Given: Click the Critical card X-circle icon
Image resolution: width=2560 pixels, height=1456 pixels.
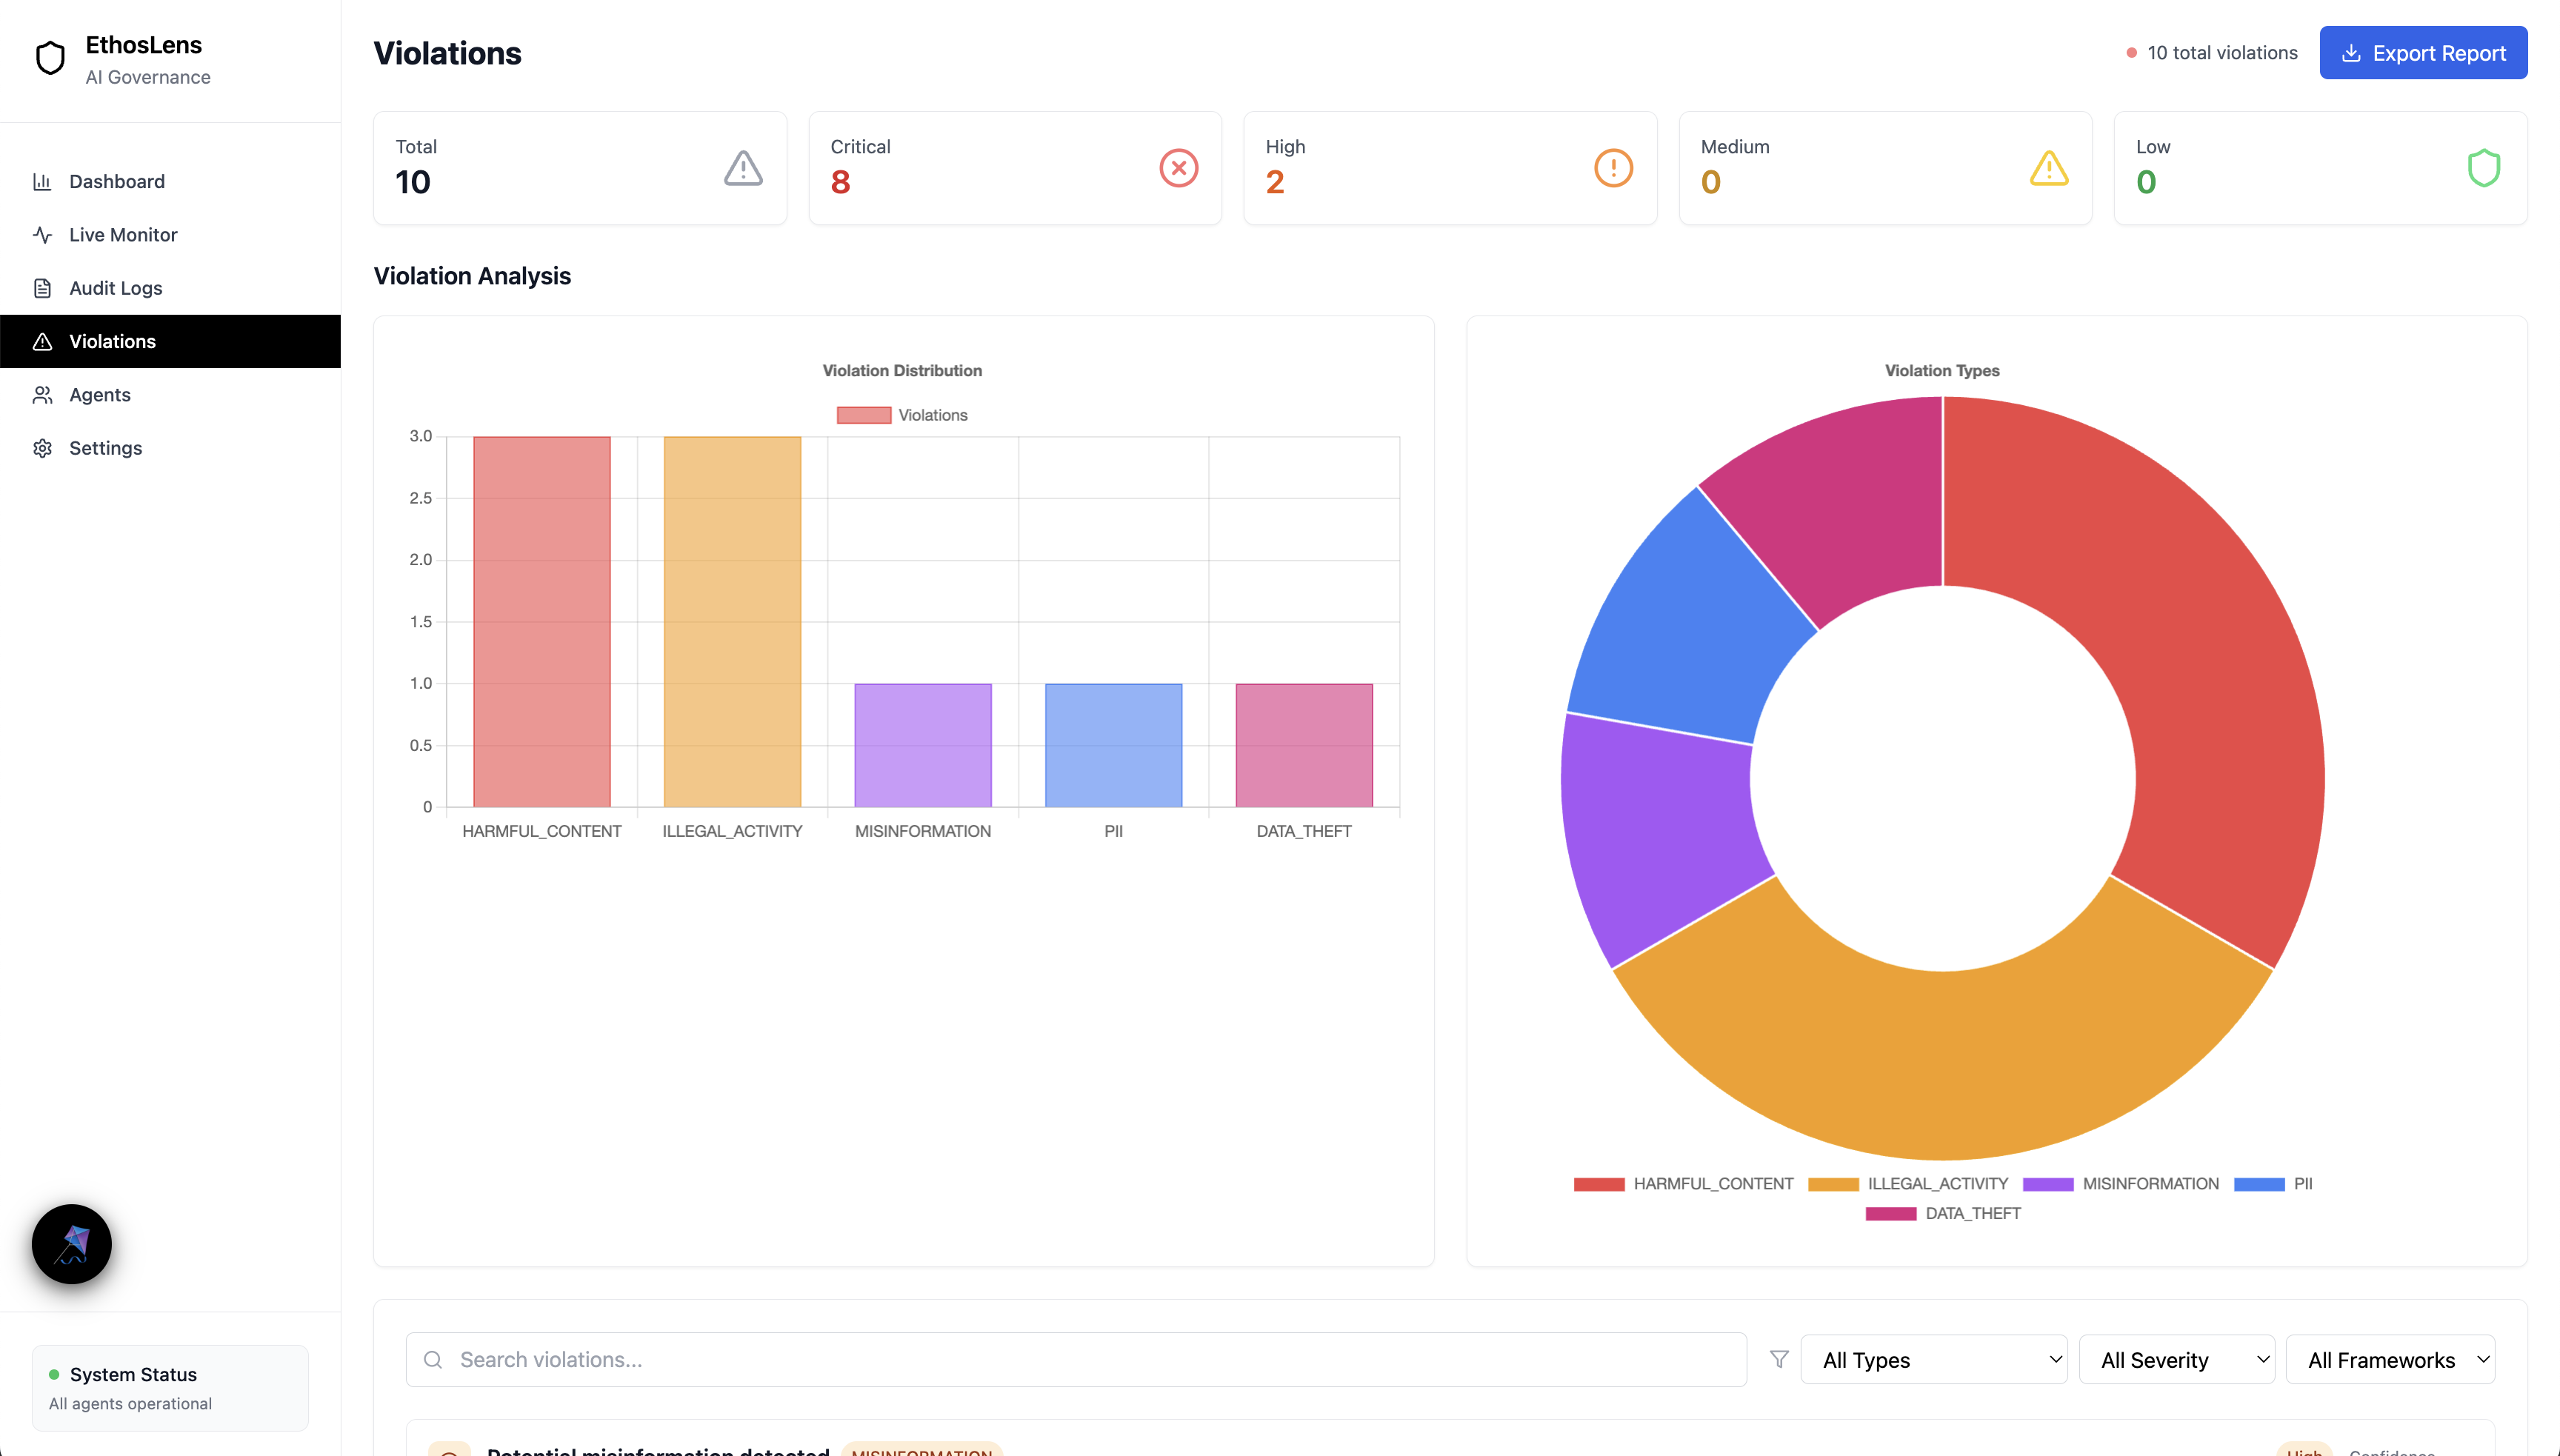Looking at the screenshot, I should [1178, 168].
